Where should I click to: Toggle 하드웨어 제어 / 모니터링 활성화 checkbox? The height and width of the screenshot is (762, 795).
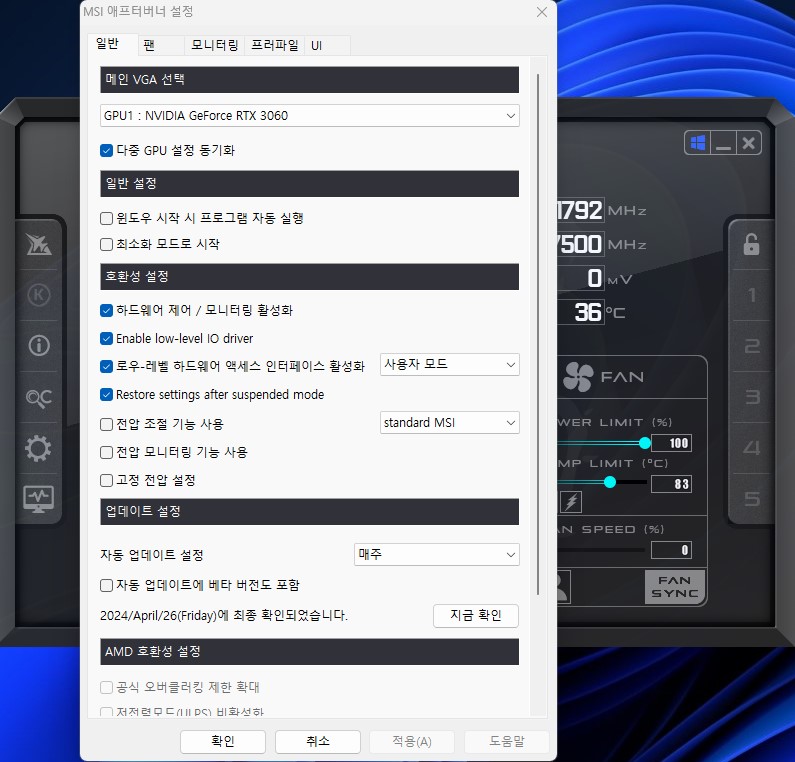coord(106,310)
